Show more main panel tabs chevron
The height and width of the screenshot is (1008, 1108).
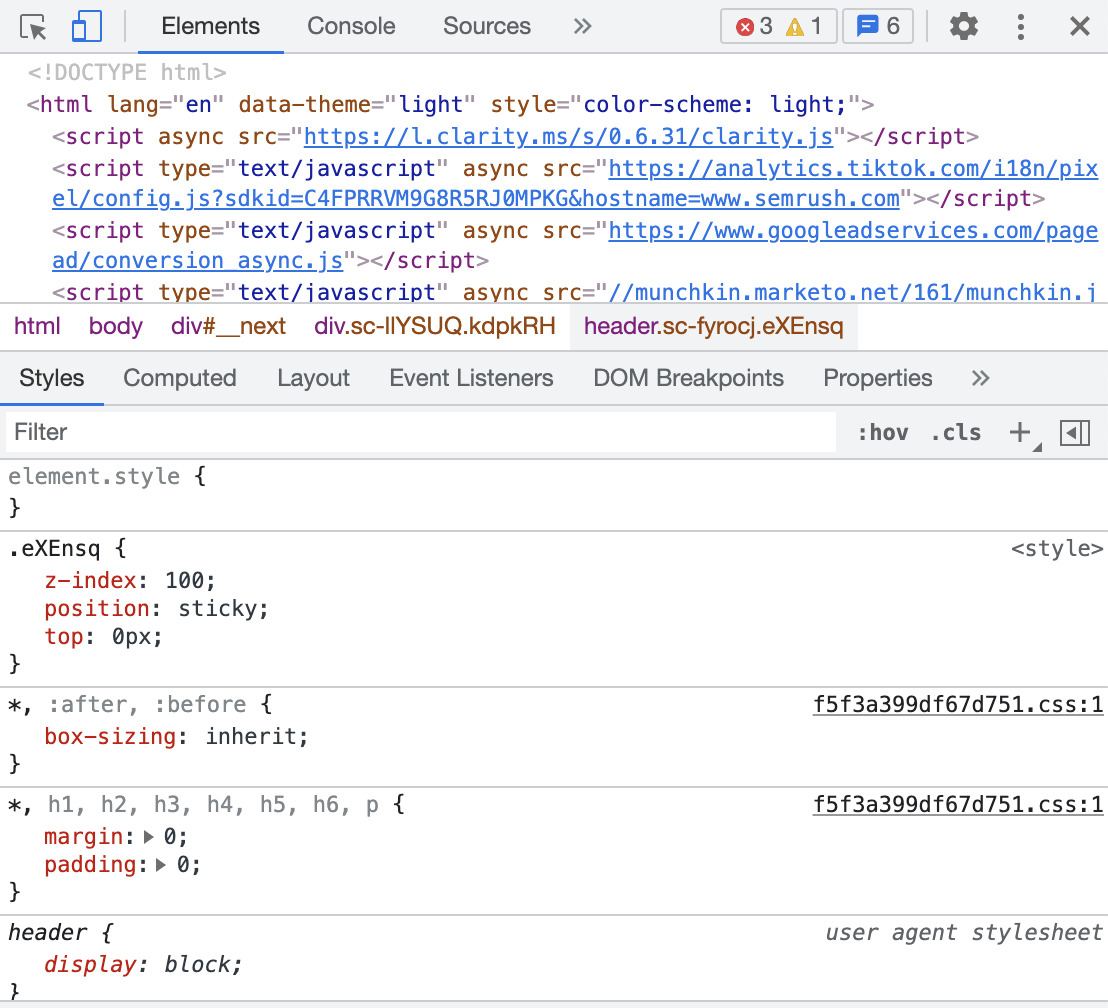tap(583, 27)
